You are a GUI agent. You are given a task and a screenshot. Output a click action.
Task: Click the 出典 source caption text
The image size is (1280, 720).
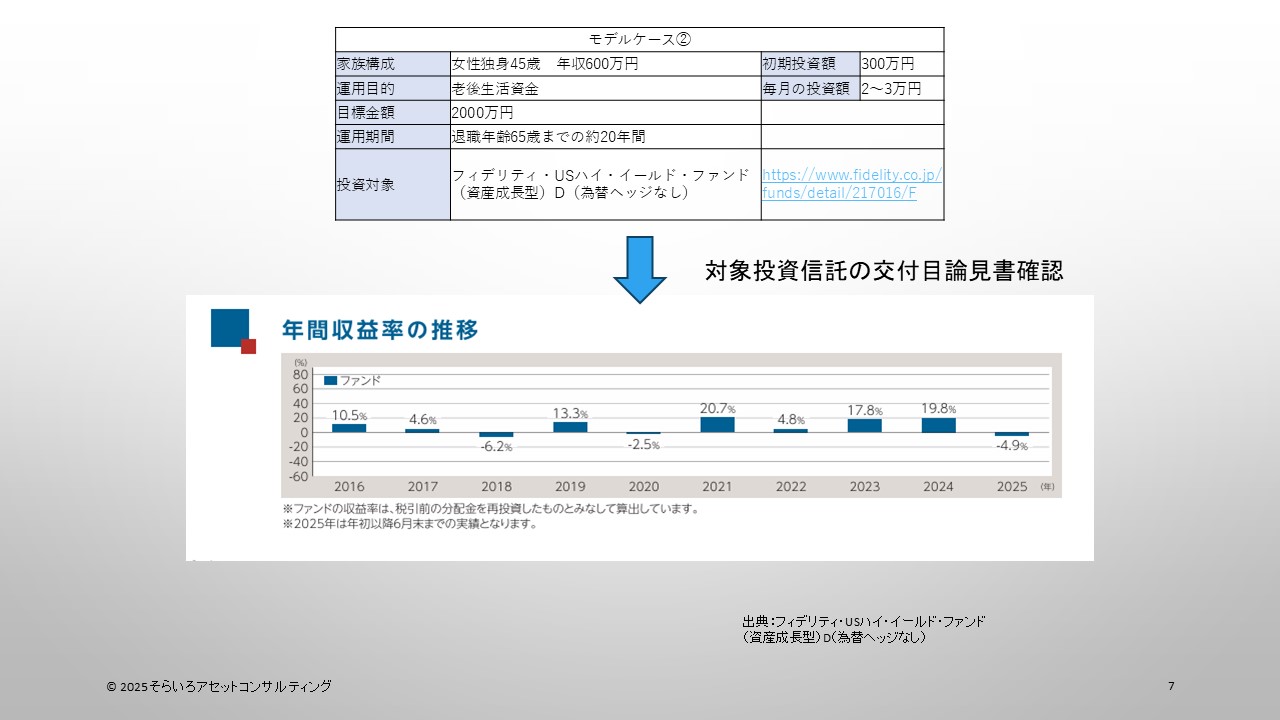point(863,629)
